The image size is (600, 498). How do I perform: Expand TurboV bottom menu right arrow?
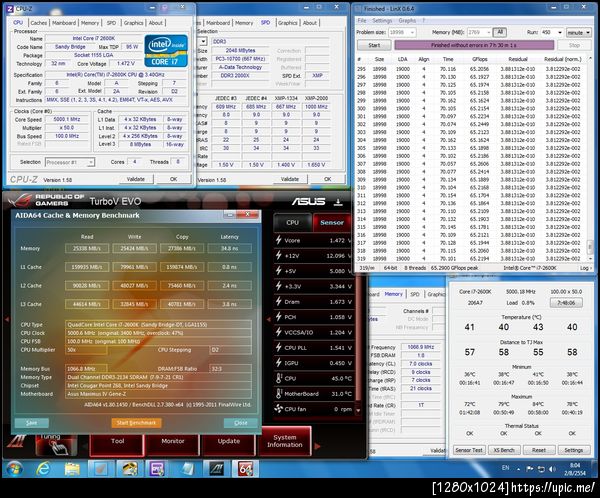coord(317,446)
